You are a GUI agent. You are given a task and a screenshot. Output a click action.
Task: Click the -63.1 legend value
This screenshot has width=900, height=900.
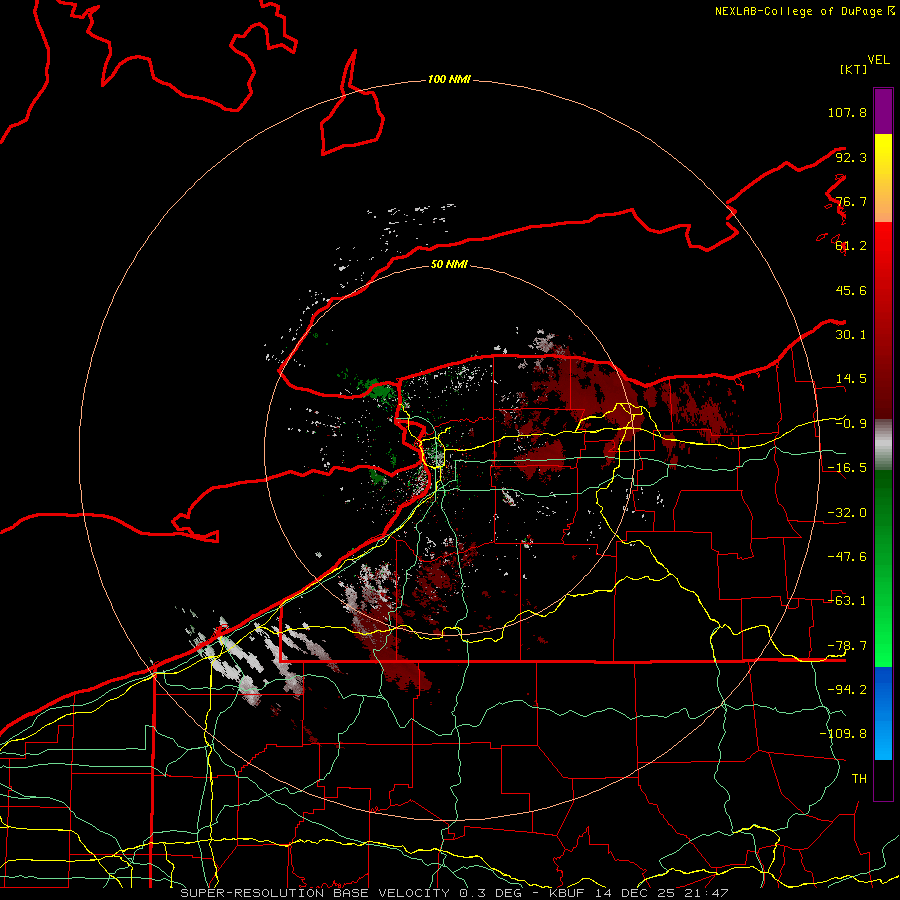tap(847, 601)
